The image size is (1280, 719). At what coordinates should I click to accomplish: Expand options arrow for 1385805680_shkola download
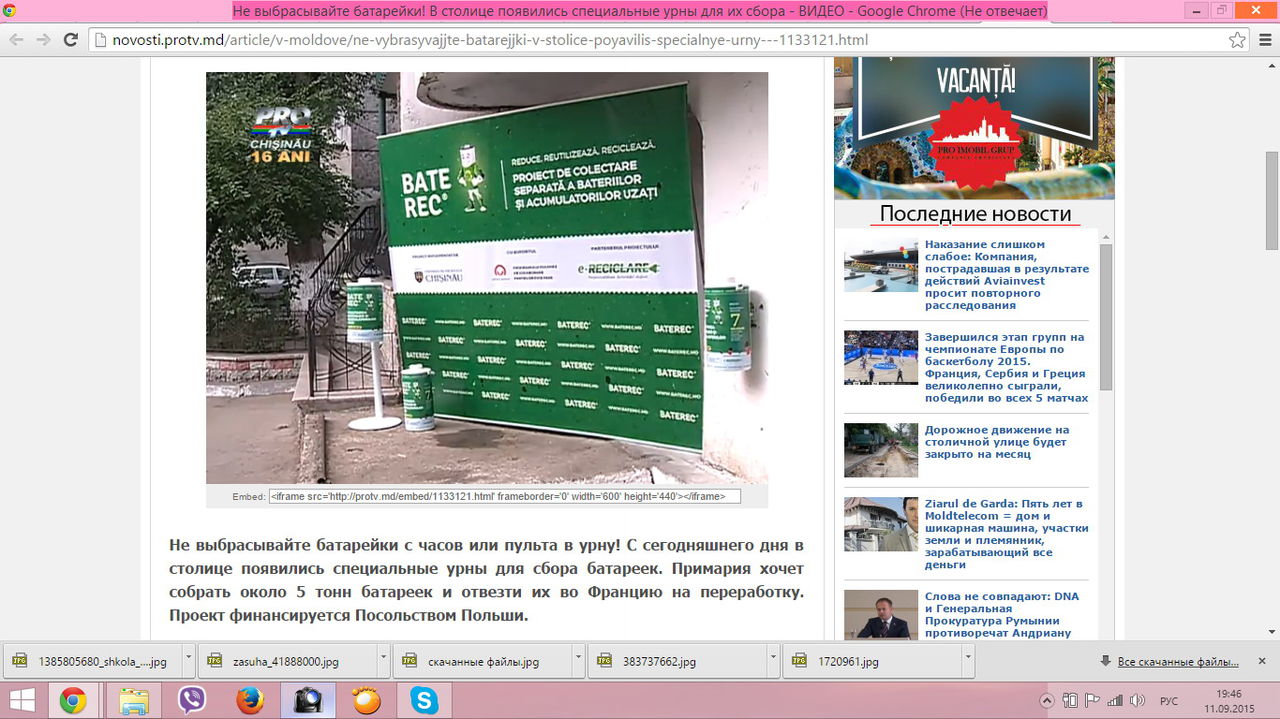pyautogui.click(x=188, y=661)
